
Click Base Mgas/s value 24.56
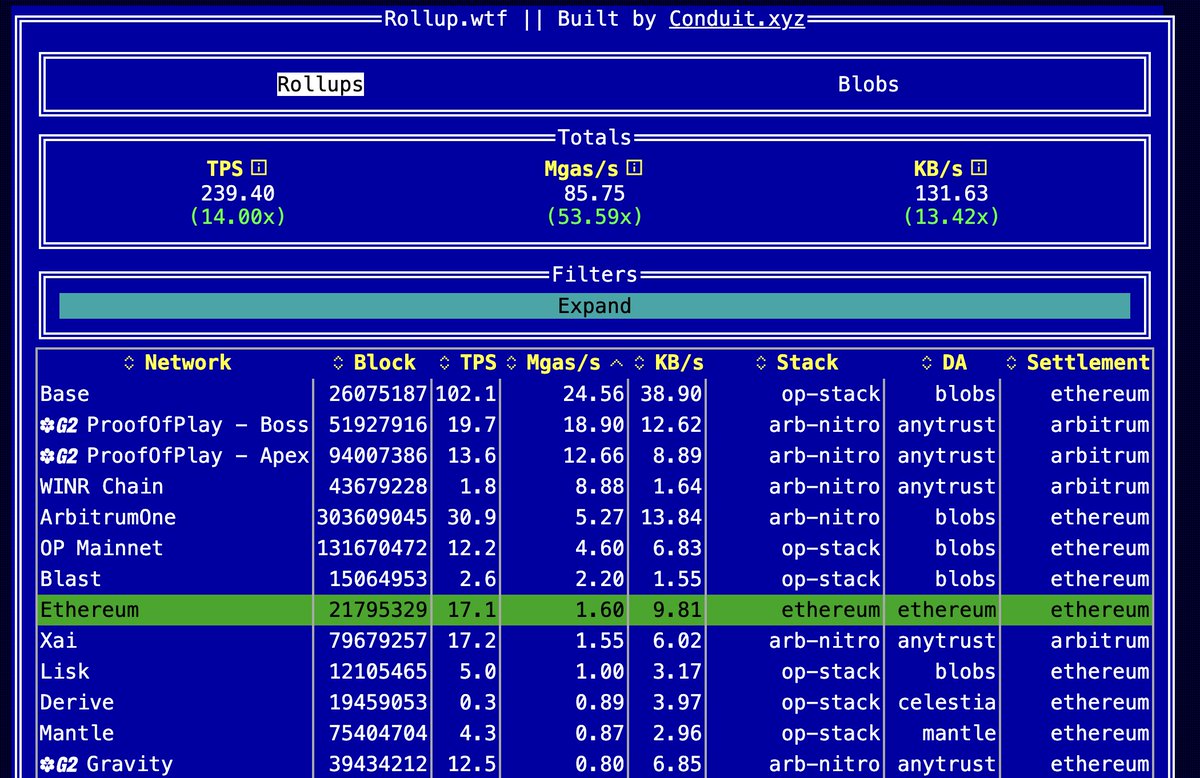[x=594, y=394]
